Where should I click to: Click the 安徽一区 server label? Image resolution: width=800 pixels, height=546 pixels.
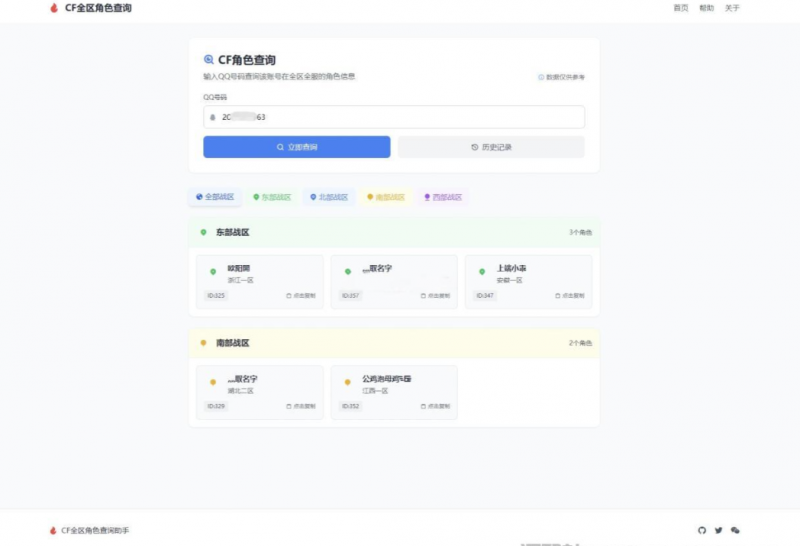[509, 280]
